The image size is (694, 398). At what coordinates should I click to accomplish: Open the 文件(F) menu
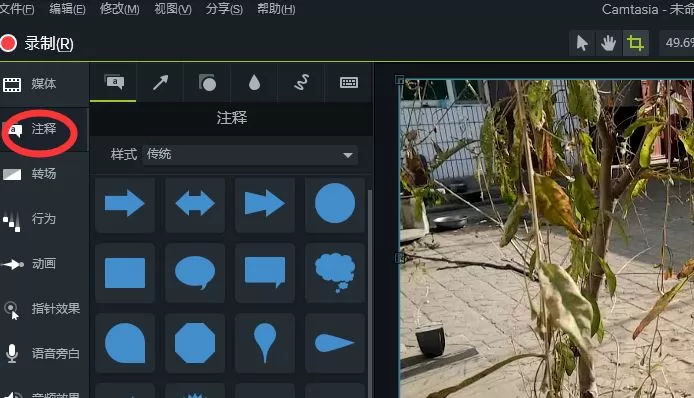coord(17,9)
